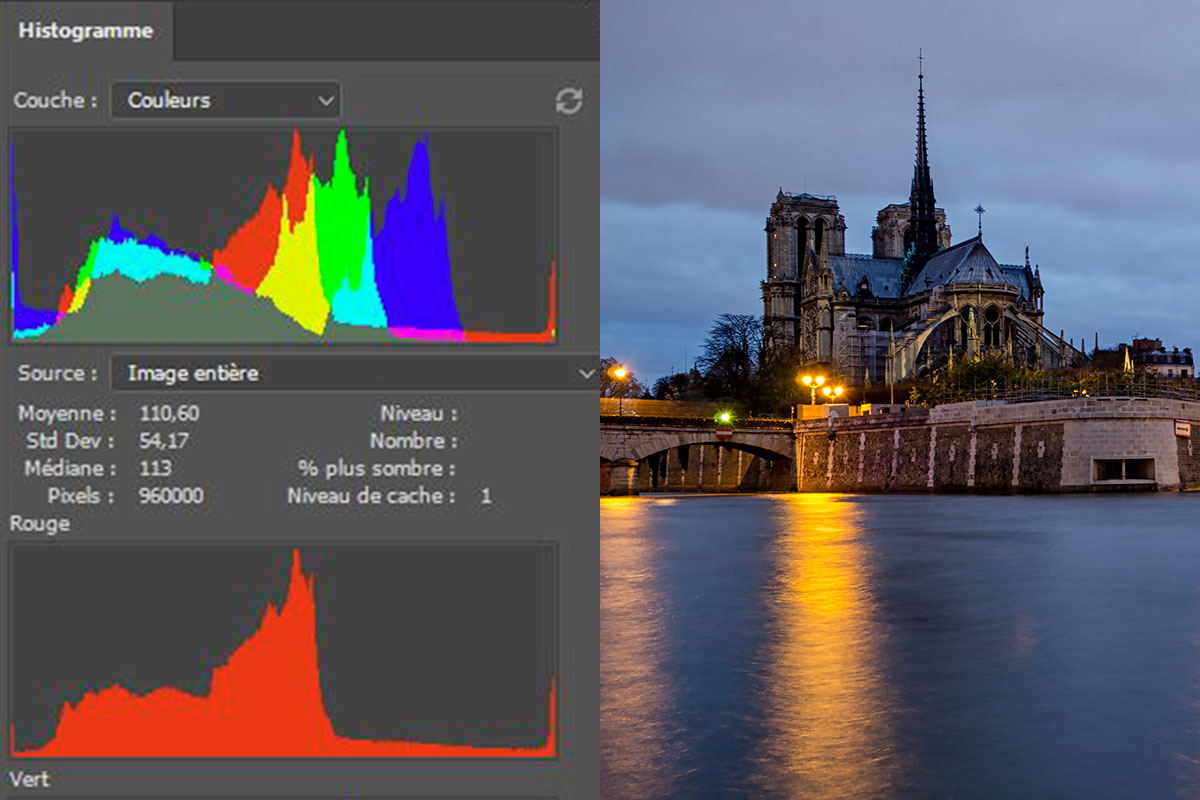Expand the Couleurs selector chevron
The width and height of the screenshot is (1200, 800).
click(x=325, y=100)
